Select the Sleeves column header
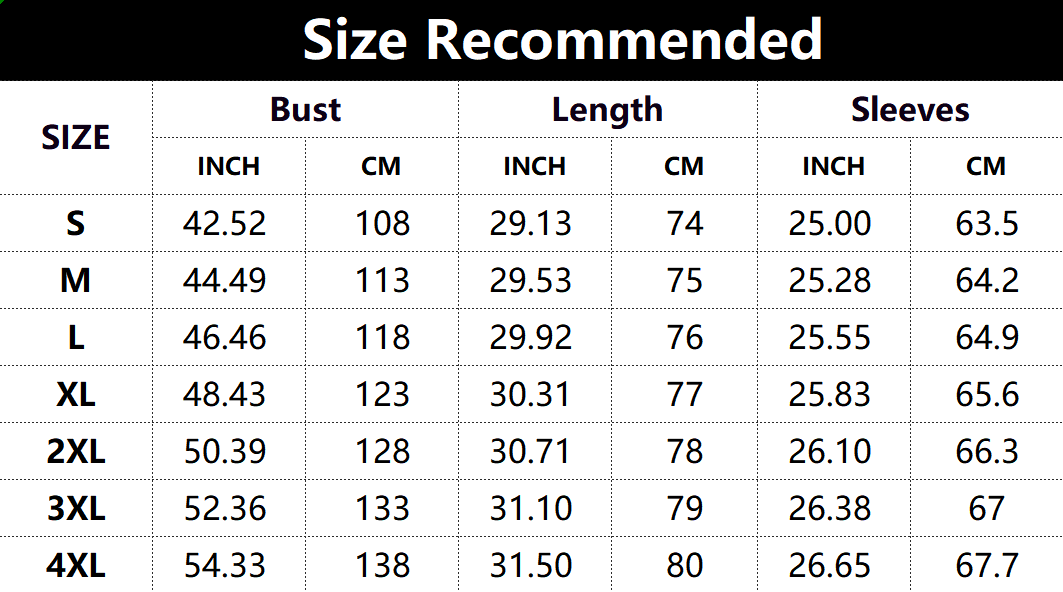 [x=910, y=109]
